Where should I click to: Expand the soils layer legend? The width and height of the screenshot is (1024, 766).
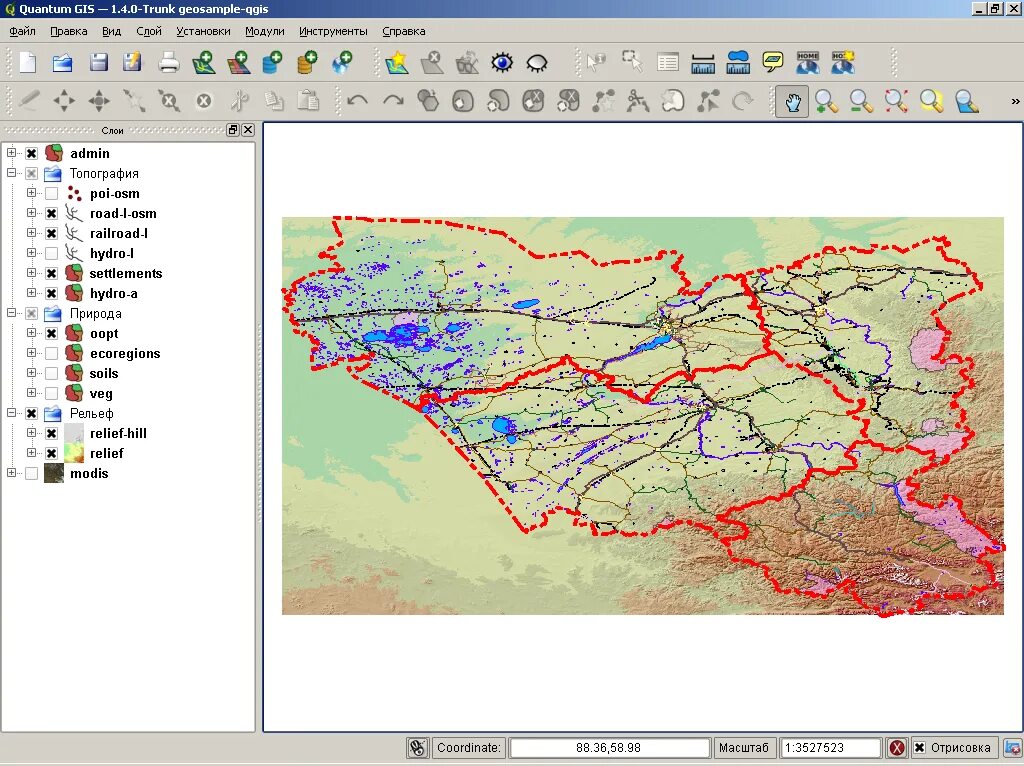click(31, 372)
